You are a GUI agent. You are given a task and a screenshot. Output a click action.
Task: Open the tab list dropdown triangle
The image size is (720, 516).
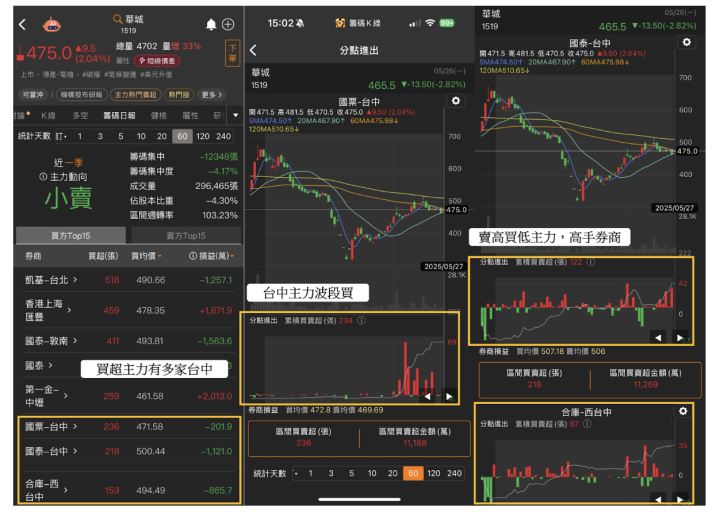click(x=236, y=116)
